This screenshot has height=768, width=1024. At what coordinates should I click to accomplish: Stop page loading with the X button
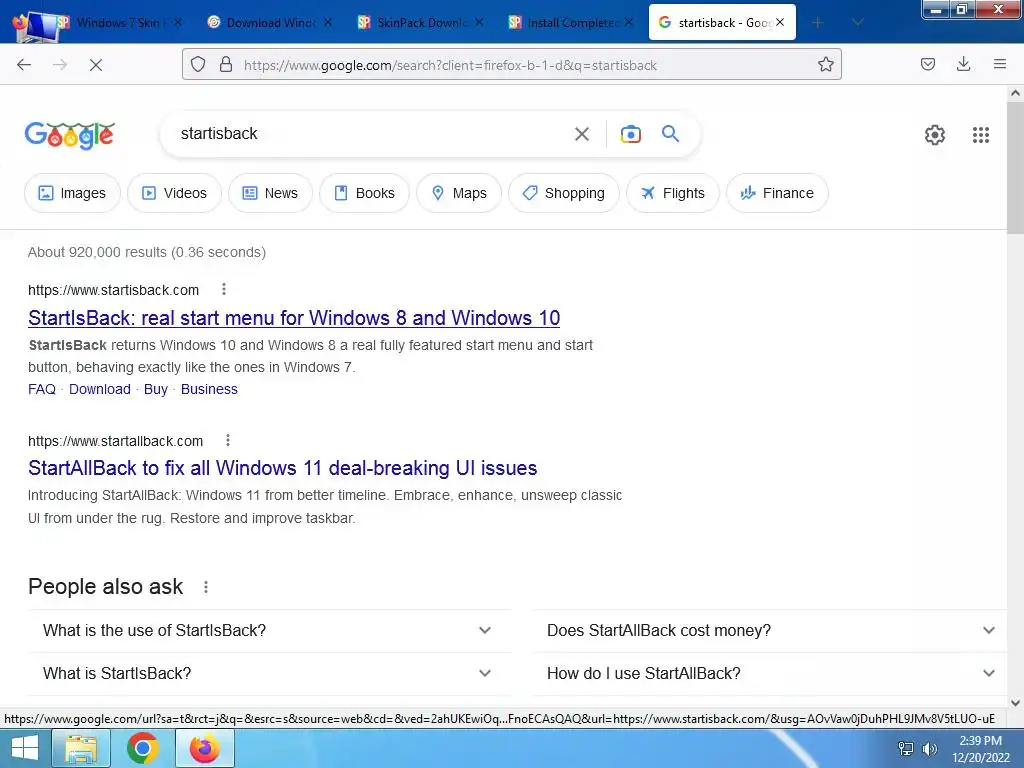pyautogui.click(x=95, y=65)
